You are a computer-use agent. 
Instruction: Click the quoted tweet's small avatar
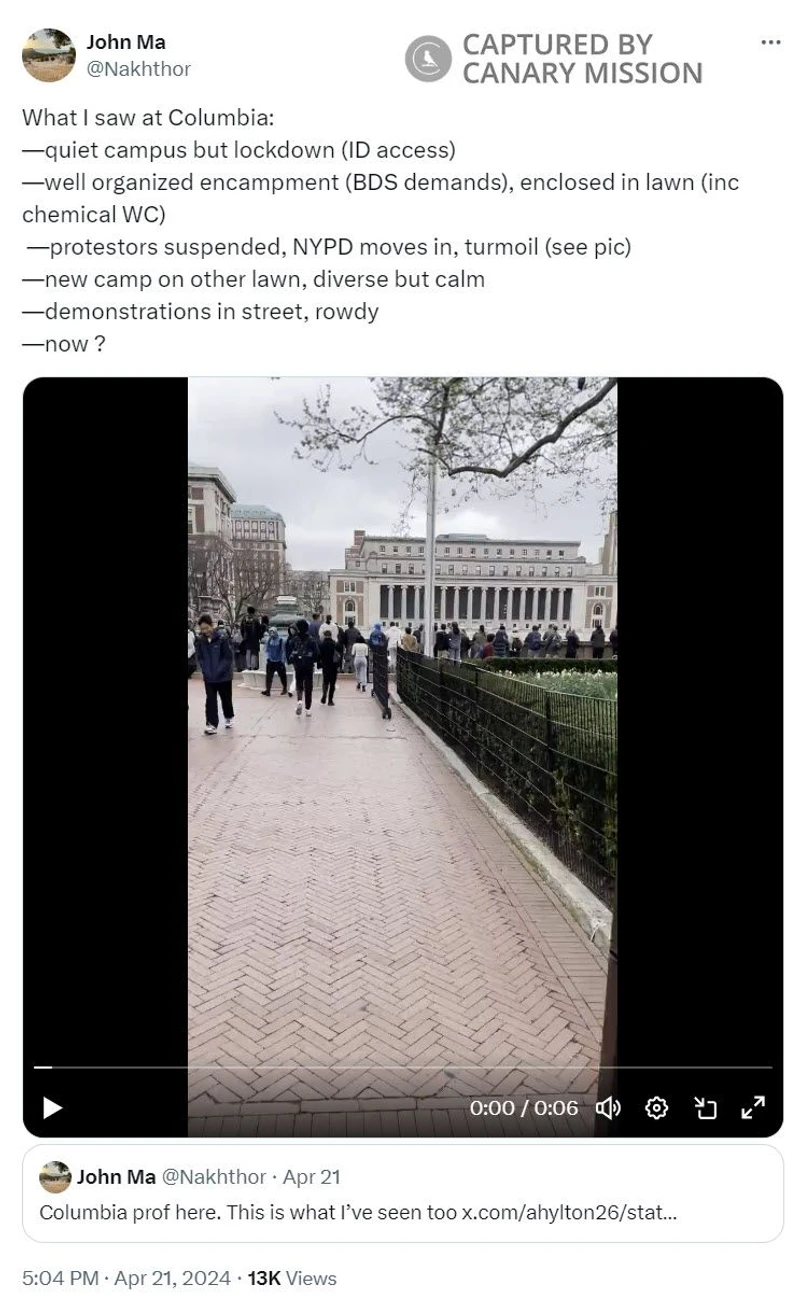point(55,1177)
